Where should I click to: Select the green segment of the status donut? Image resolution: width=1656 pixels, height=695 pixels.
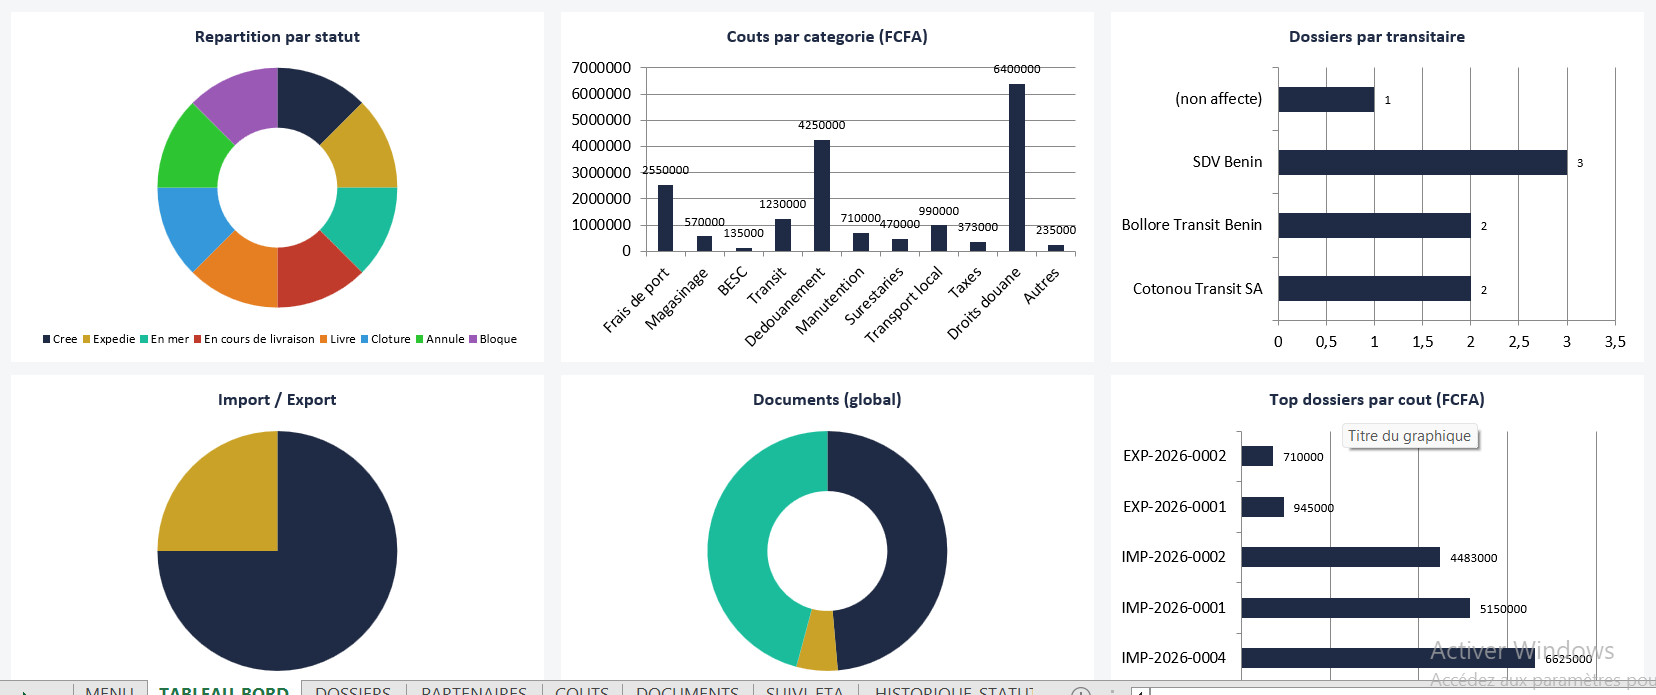193,153
